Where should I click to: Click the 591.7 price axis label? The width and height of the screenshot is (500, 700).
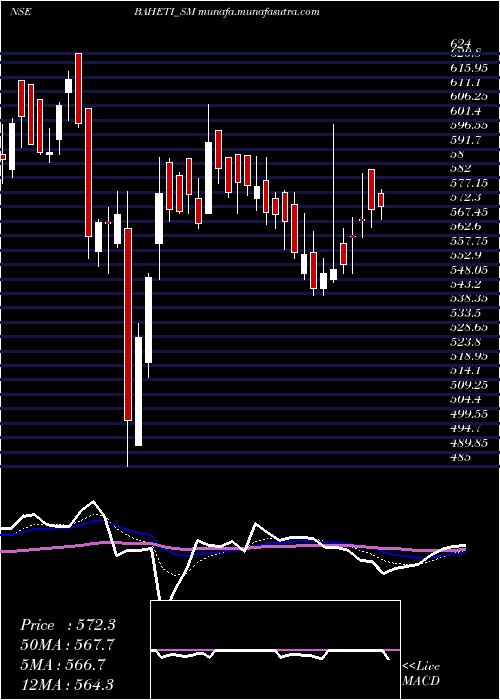pyautogui.click(x=466, y=139)
